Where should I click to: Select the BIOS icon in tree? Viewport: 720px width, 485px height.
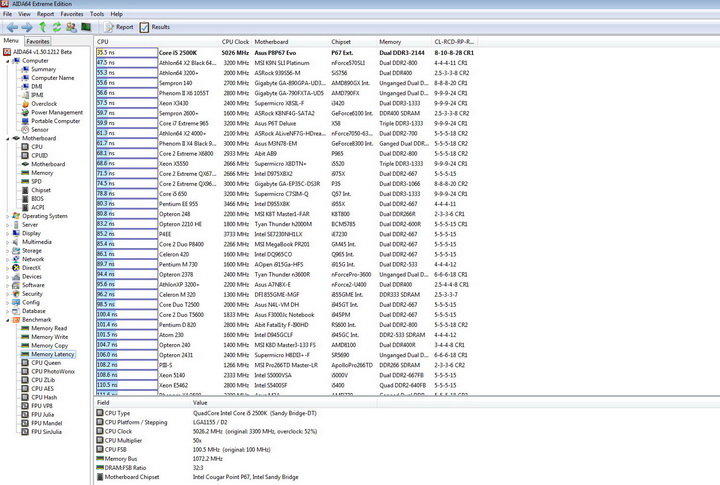(25, 199)
